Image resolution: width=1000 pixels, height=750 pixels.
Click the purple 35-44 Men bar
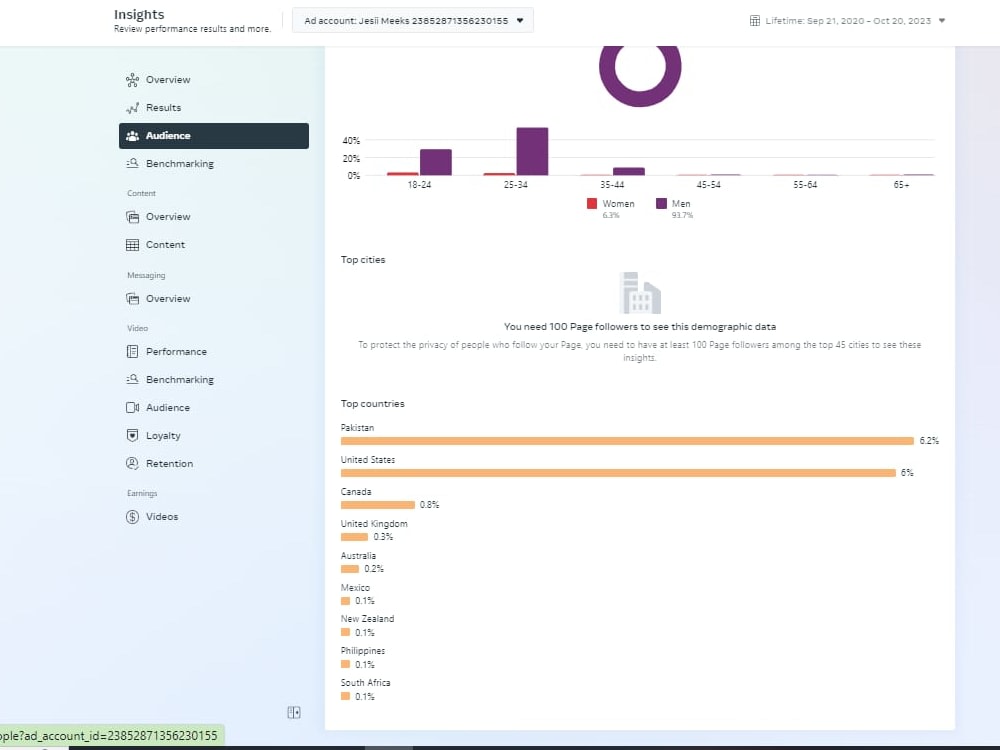tap(629, 172)
